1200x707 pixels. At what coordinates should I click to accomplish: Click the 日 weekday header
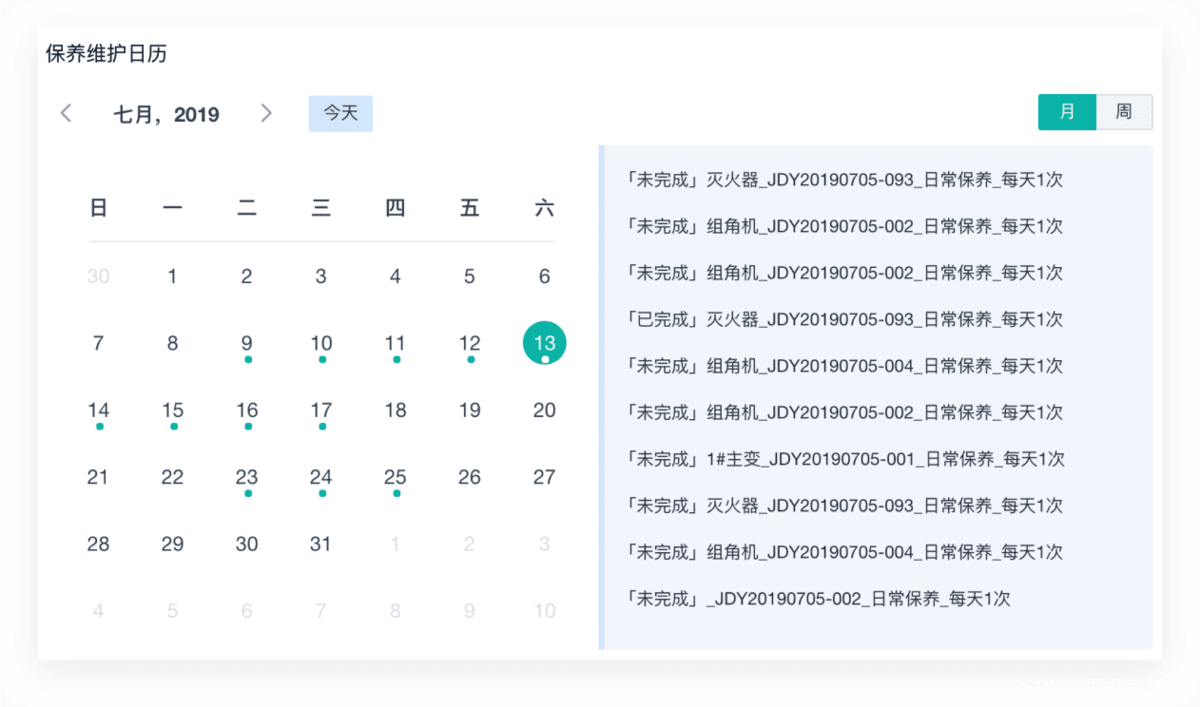click(x=98, y=208)
